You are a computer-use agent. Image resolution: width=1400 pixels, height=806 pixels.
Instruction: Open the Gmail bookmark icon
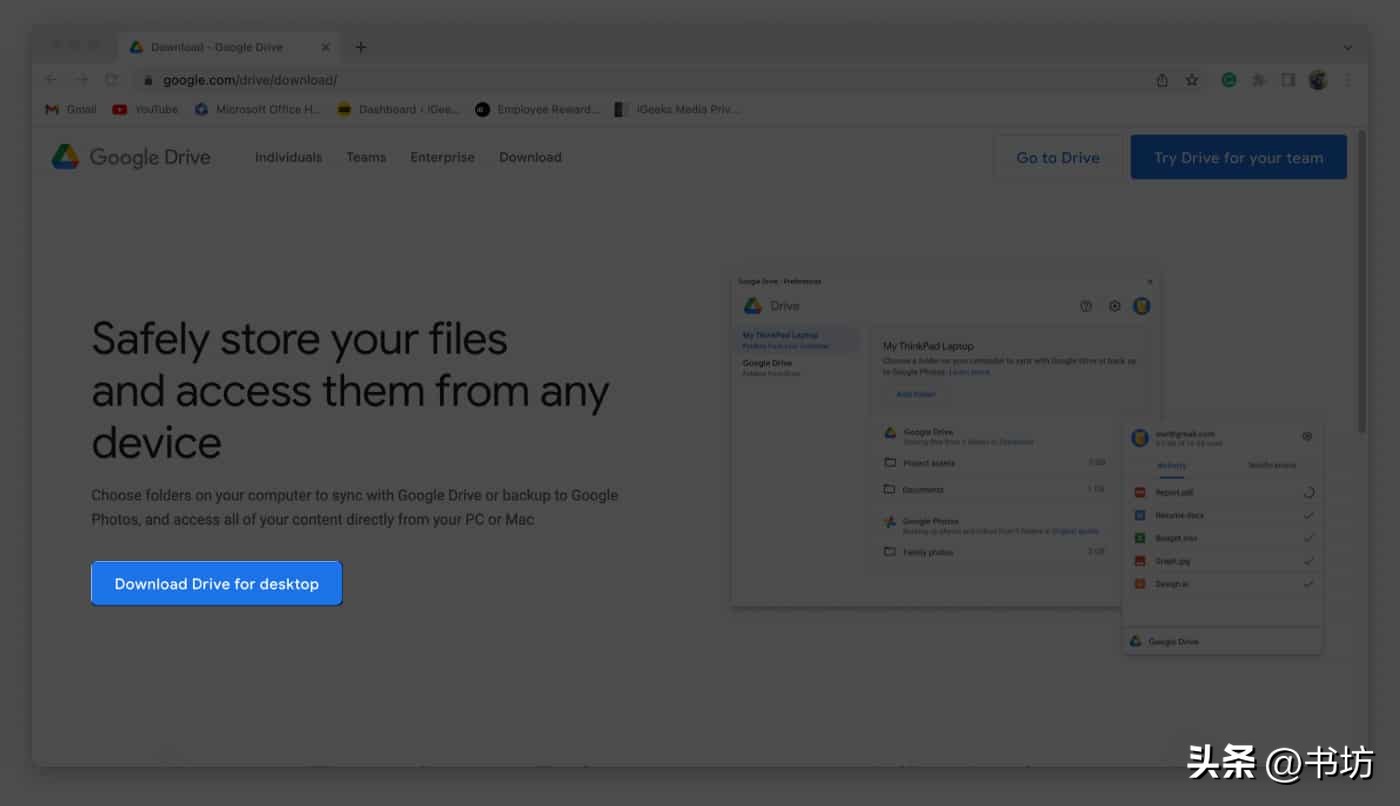(x=52, y=109)
